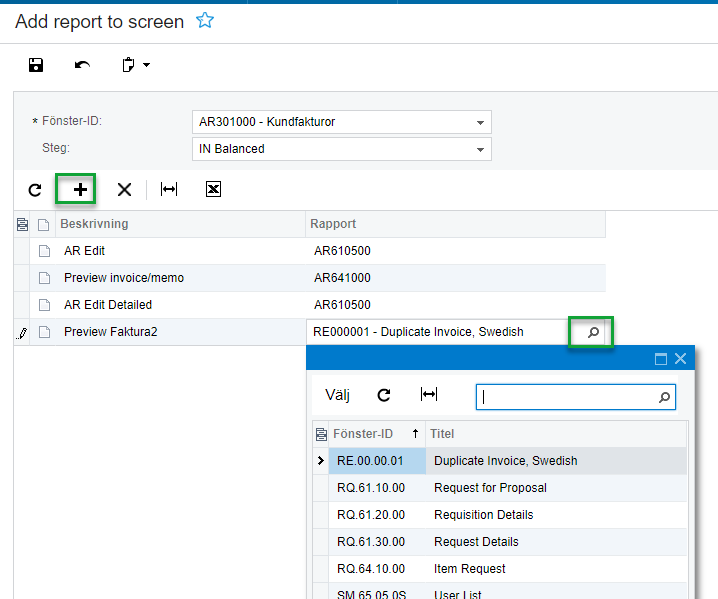
Task: Click the Save disk icon
Action: point(36,65)
